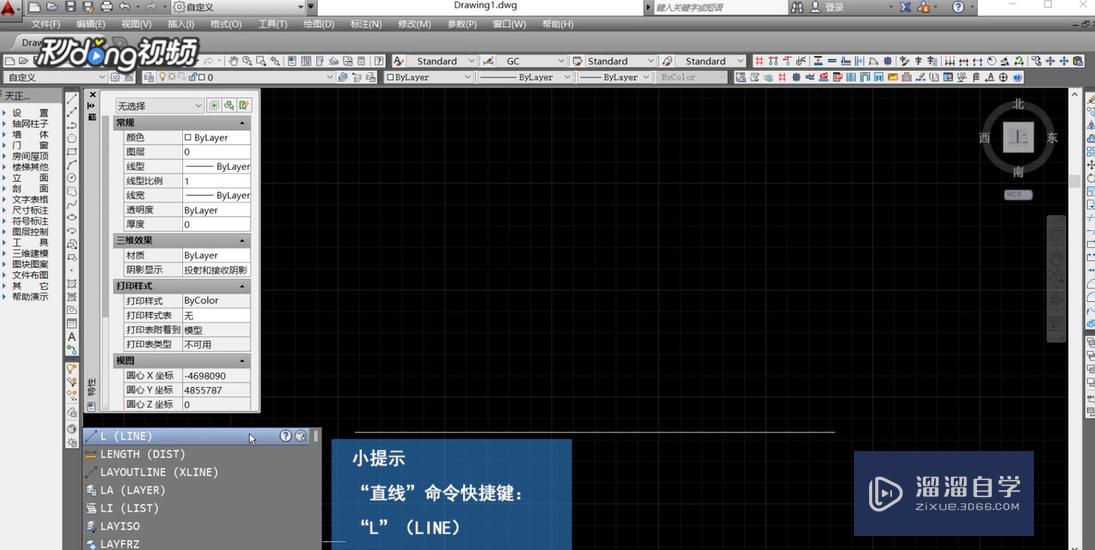
Task: Collapse the 常规 section in properties
Action: [x=242, y=123]
